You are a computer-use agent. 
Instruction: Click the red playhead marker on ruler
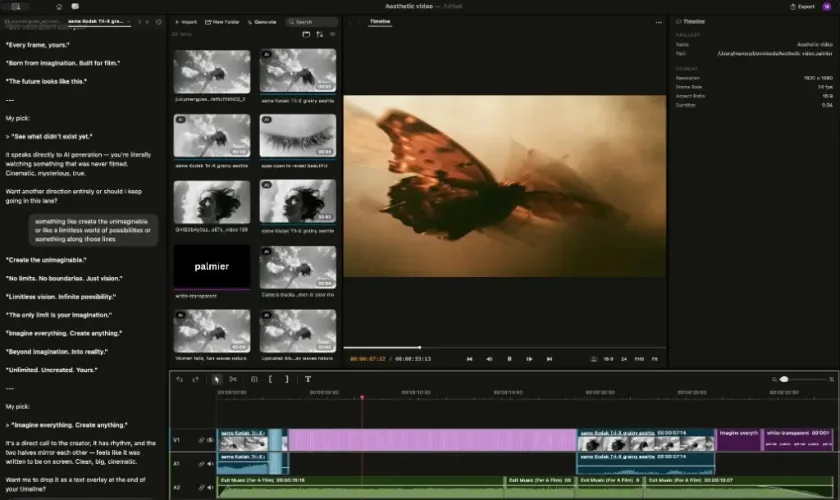(362, 398)
